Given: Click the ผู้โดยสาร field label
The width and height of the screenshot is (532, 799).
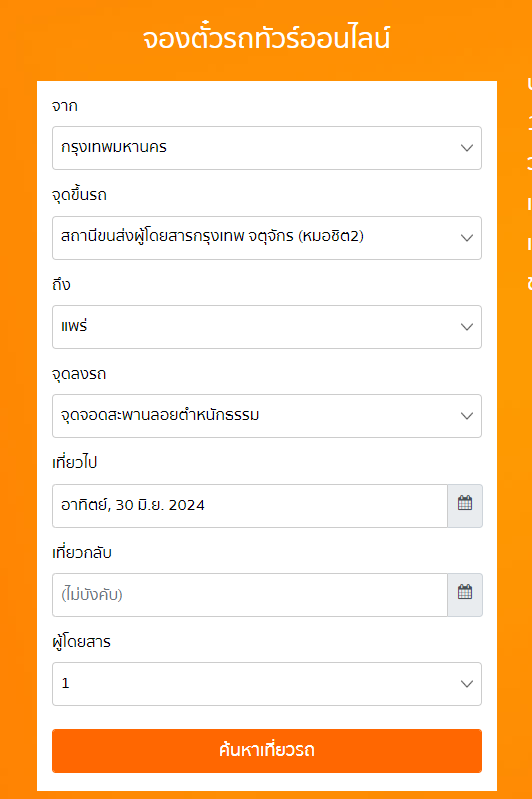Looking at the screenshot, I should click(x=81, y=642).
